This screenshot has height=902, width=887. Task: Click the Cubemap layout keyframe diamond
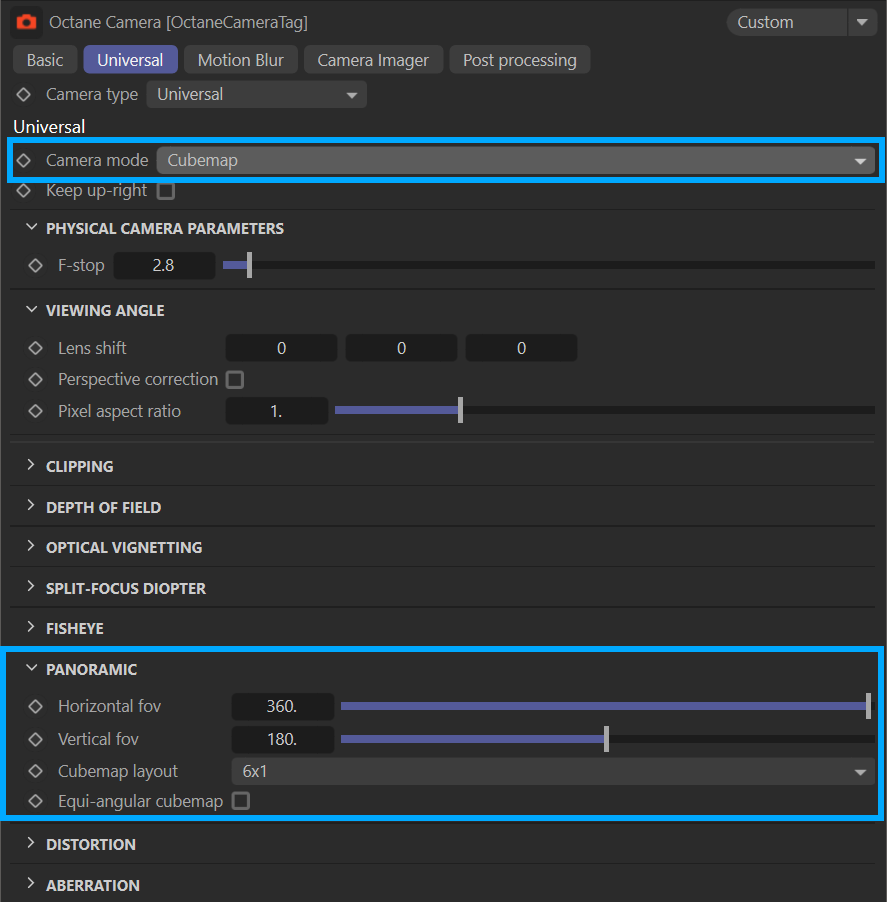click(36, 772)
